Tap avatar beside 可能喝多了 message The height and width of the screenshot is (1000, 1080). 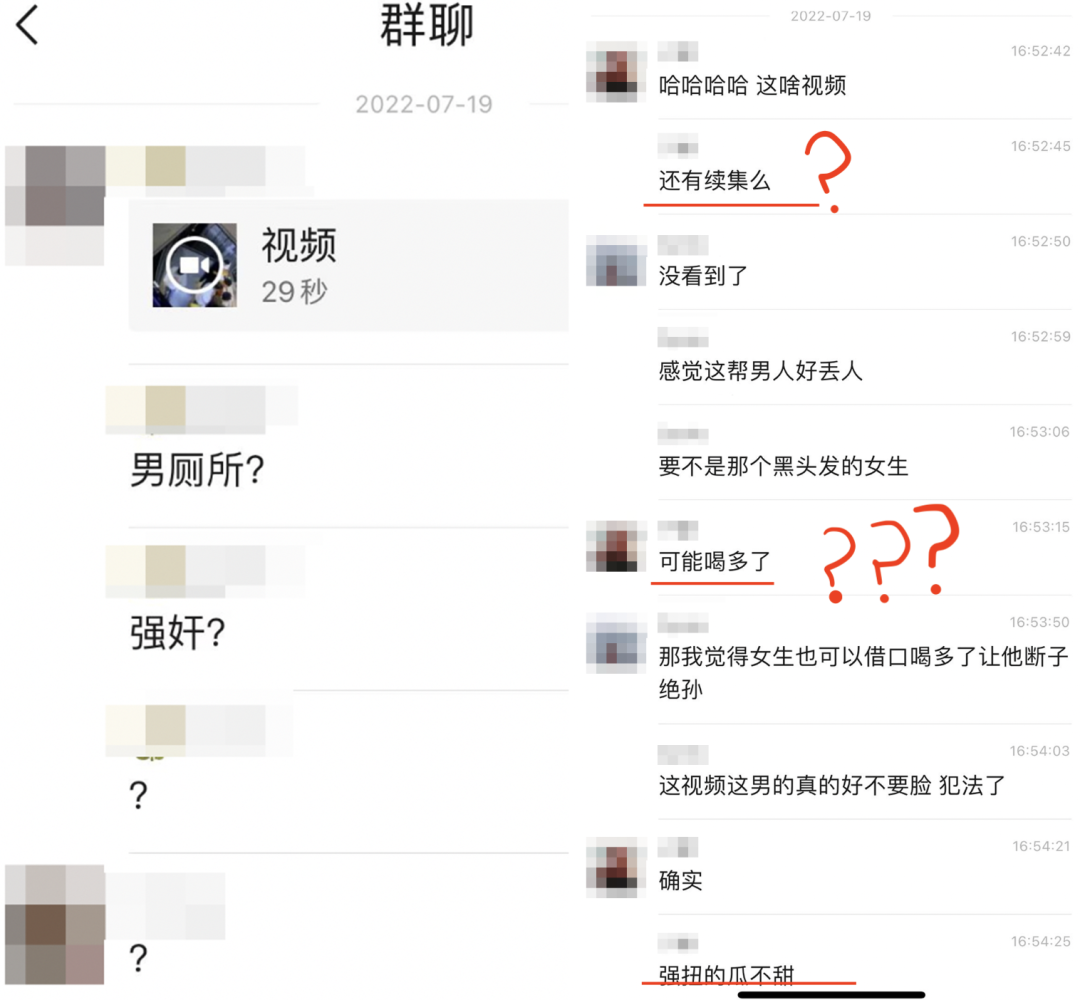pyautogui.click(x=616, y=546)
